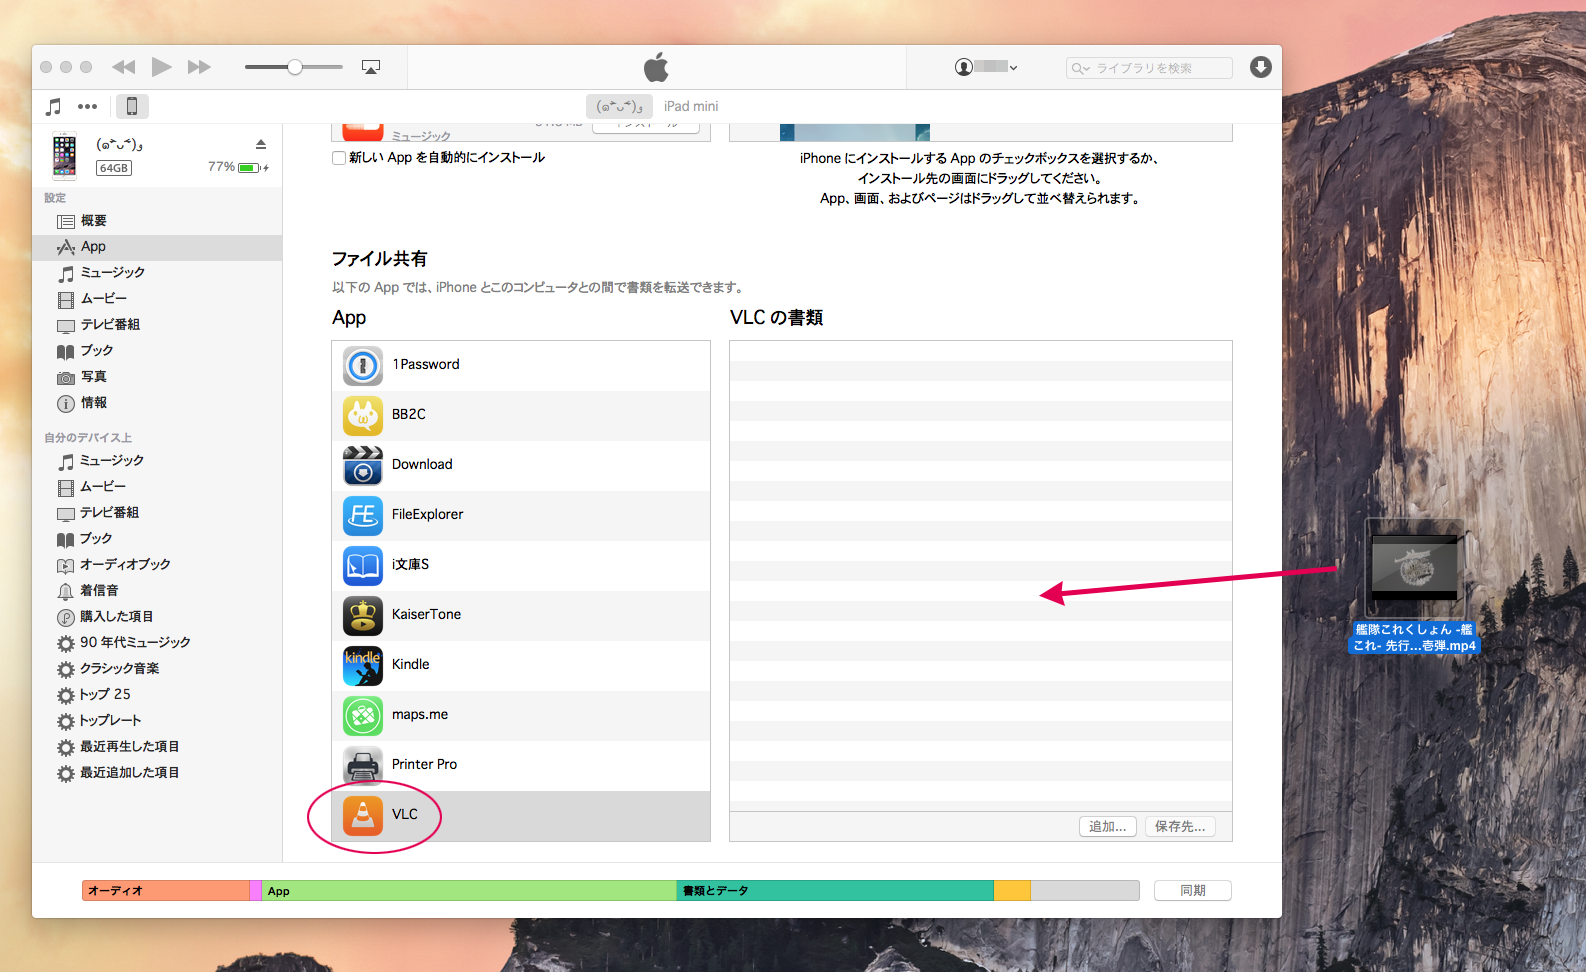Click オーディオ segment in storage bar

pyautogui.click(x=166, y=891)
